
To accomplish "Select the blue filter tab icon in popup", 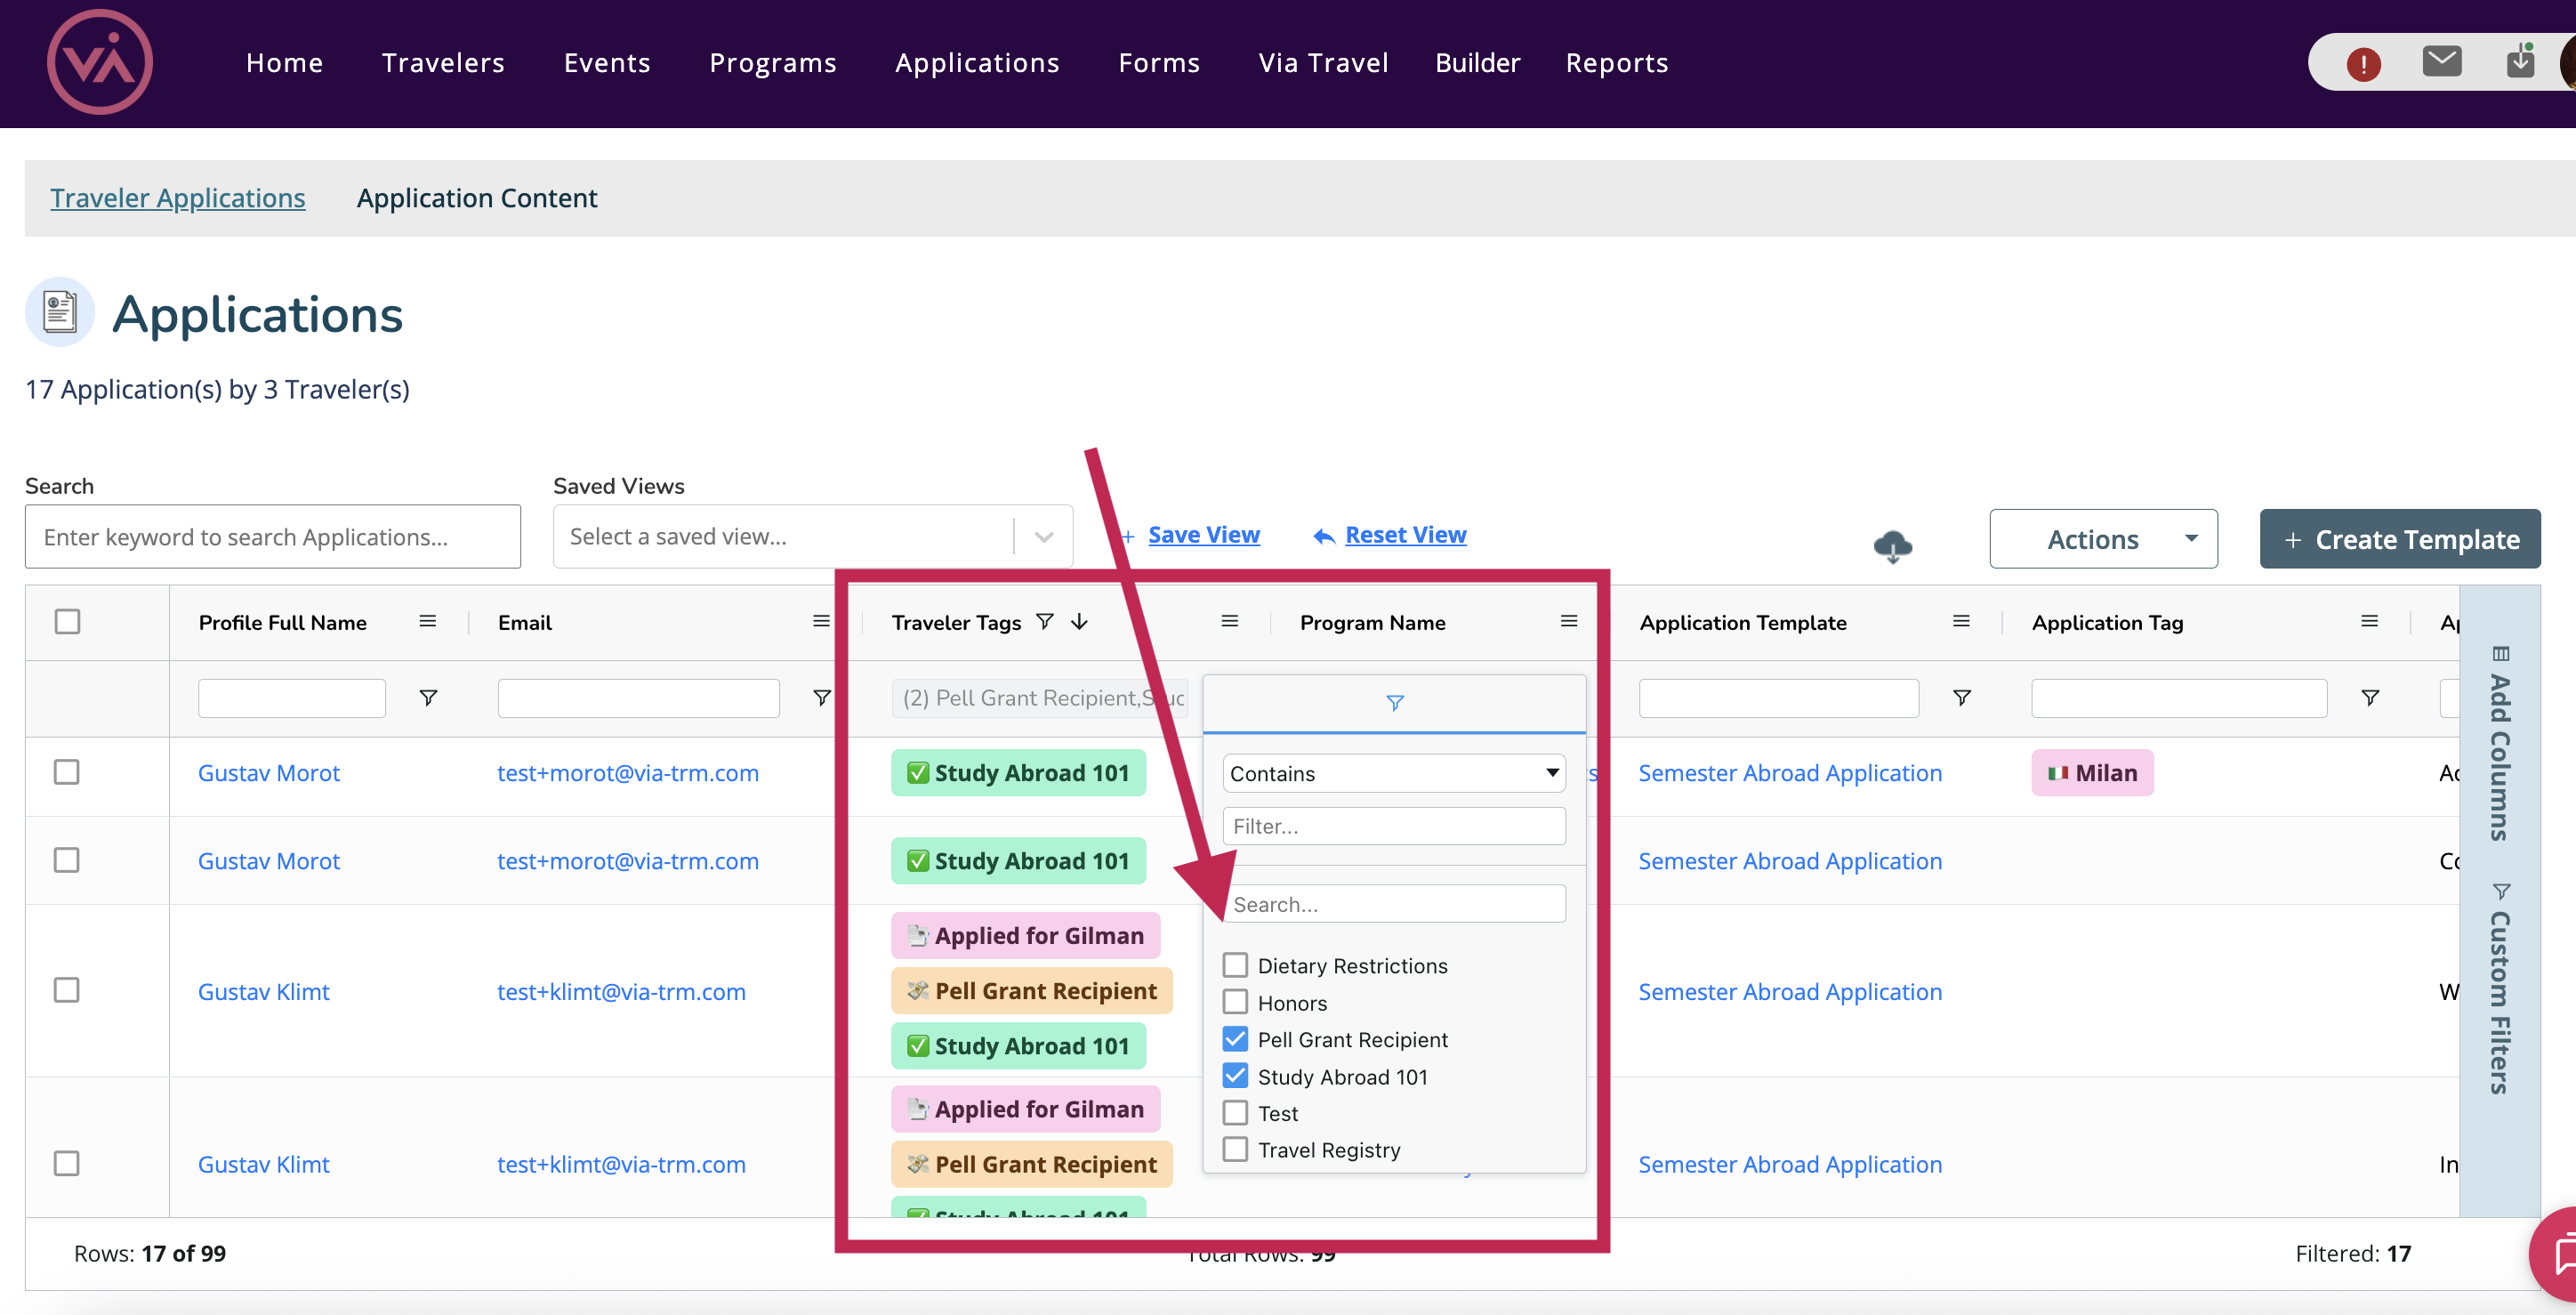I will (1394, 703).
